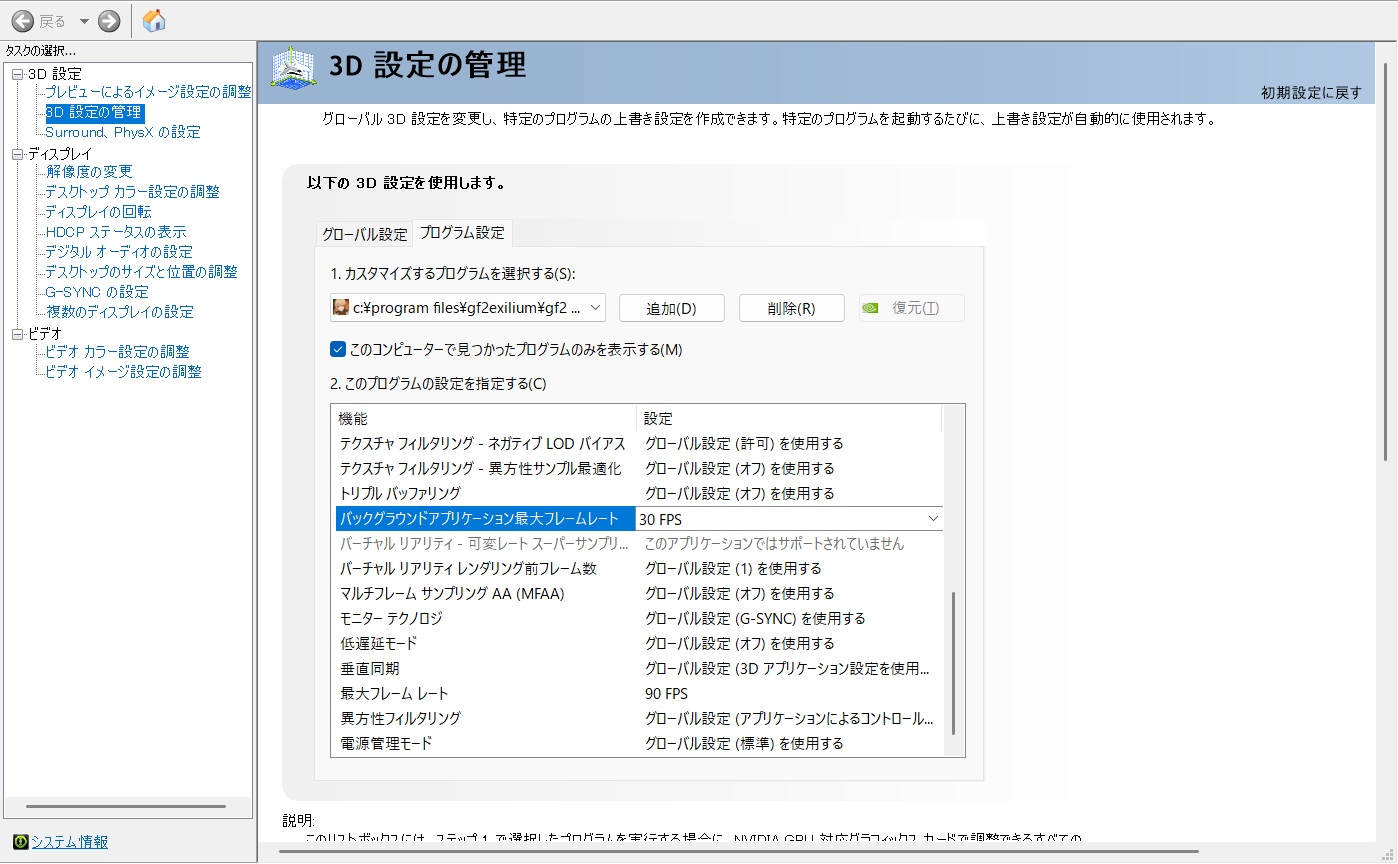Select 解像度の変更 in the task tree
The width and height of the screenshot is (1398, 864).
[89, 172]
